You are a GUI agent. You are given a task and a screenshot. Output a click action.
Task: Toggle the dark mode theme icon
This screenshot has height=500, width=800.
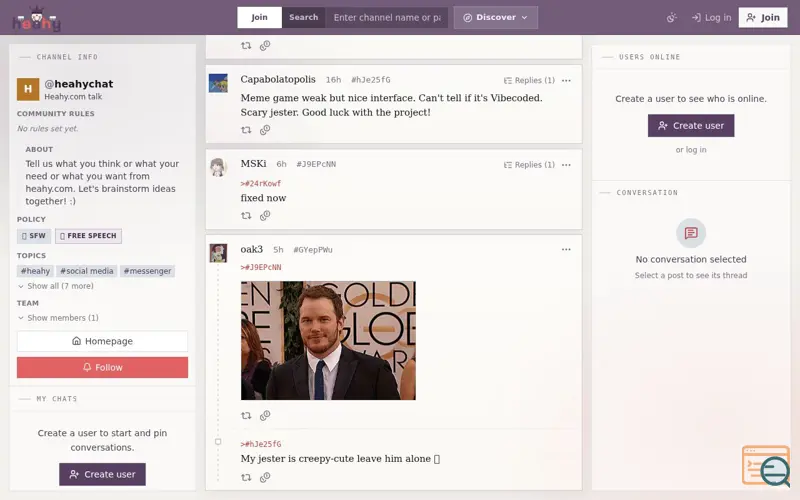click(x=671, y=18)
